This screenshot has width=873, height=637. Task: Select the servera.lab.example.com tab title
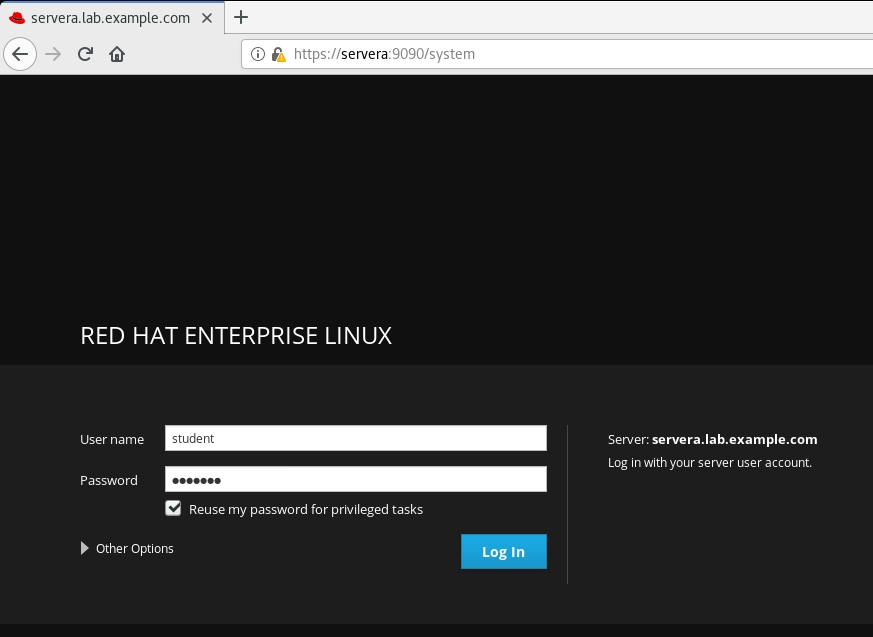(110, 18)
